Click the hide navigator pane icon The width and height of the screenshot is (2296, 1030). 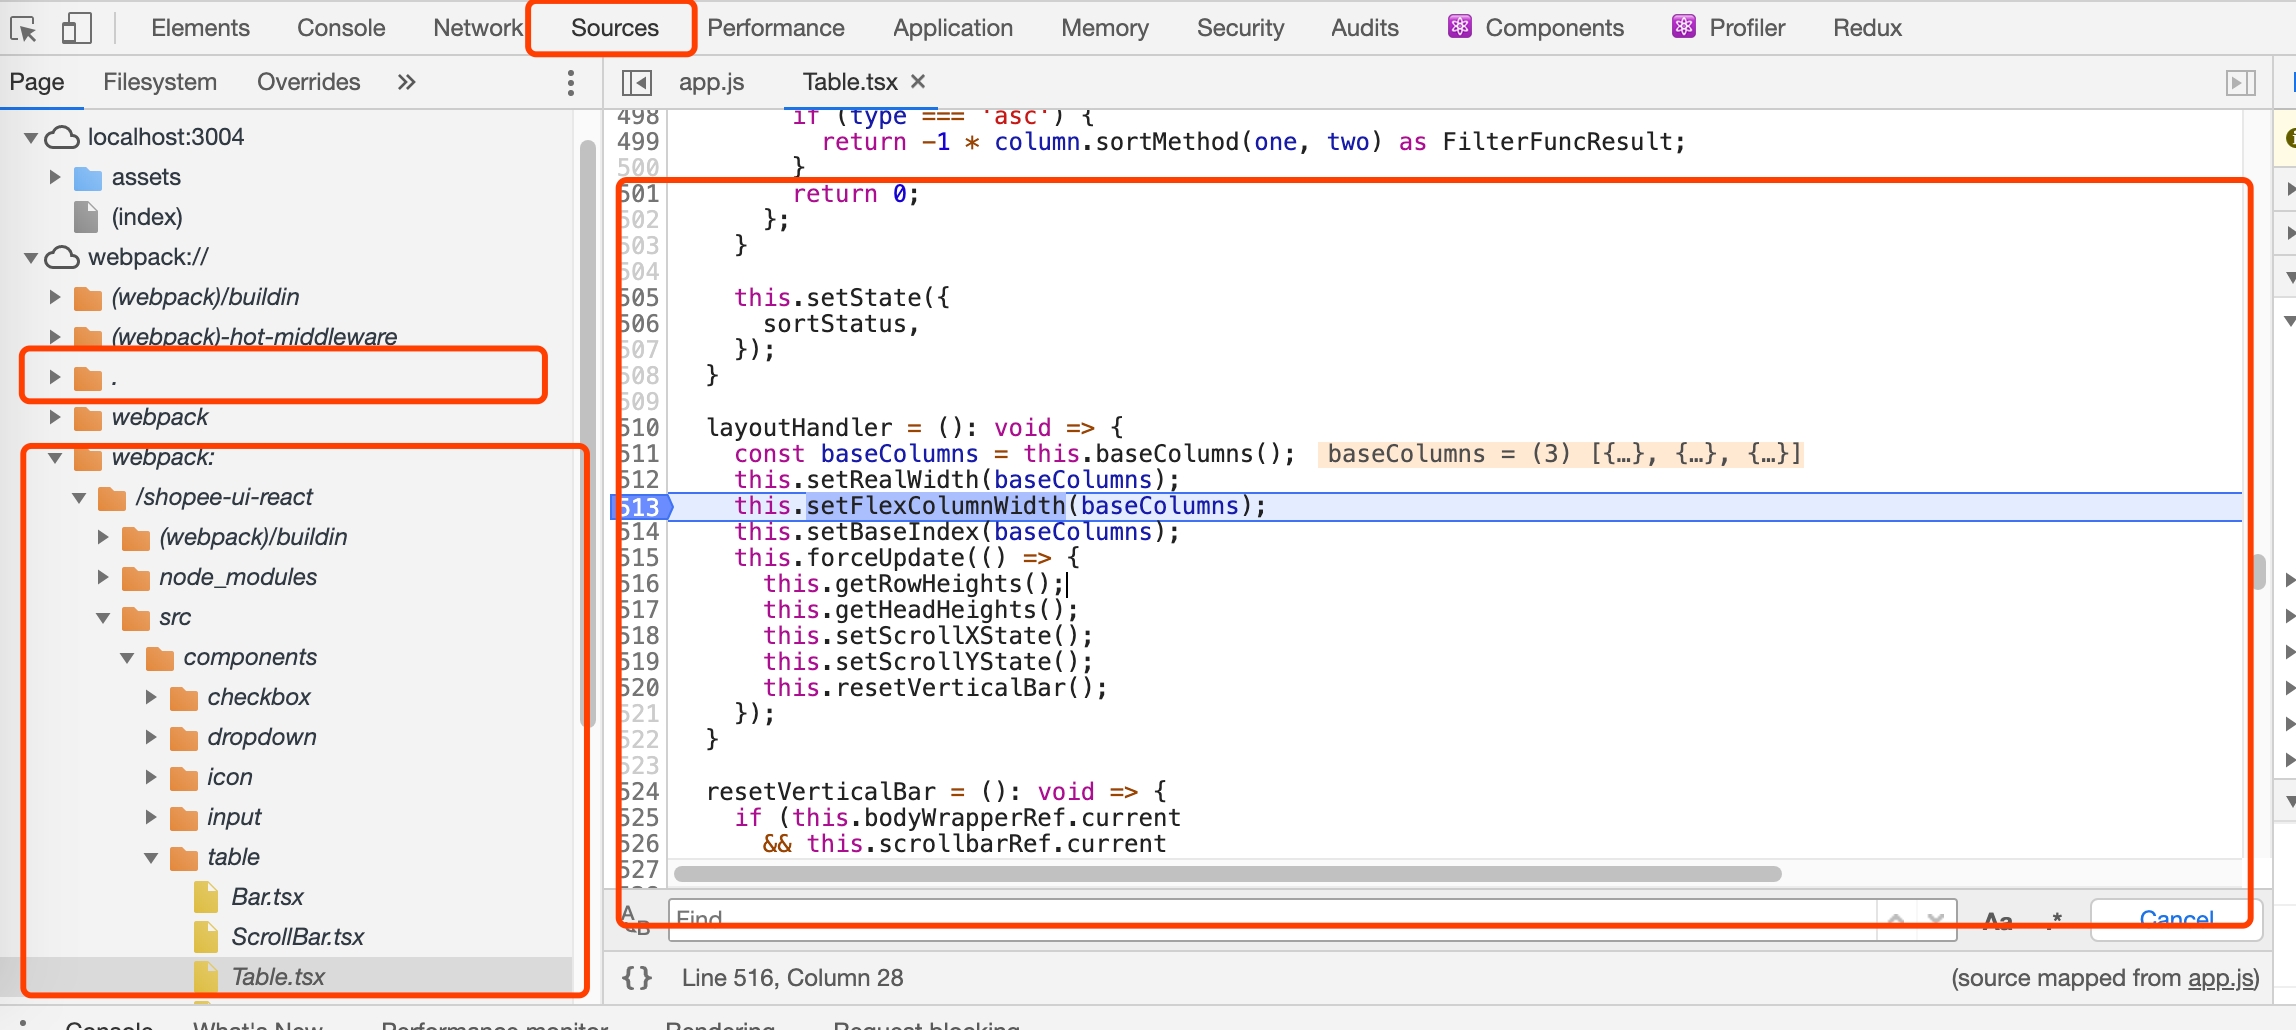click(x=636, y=82)
